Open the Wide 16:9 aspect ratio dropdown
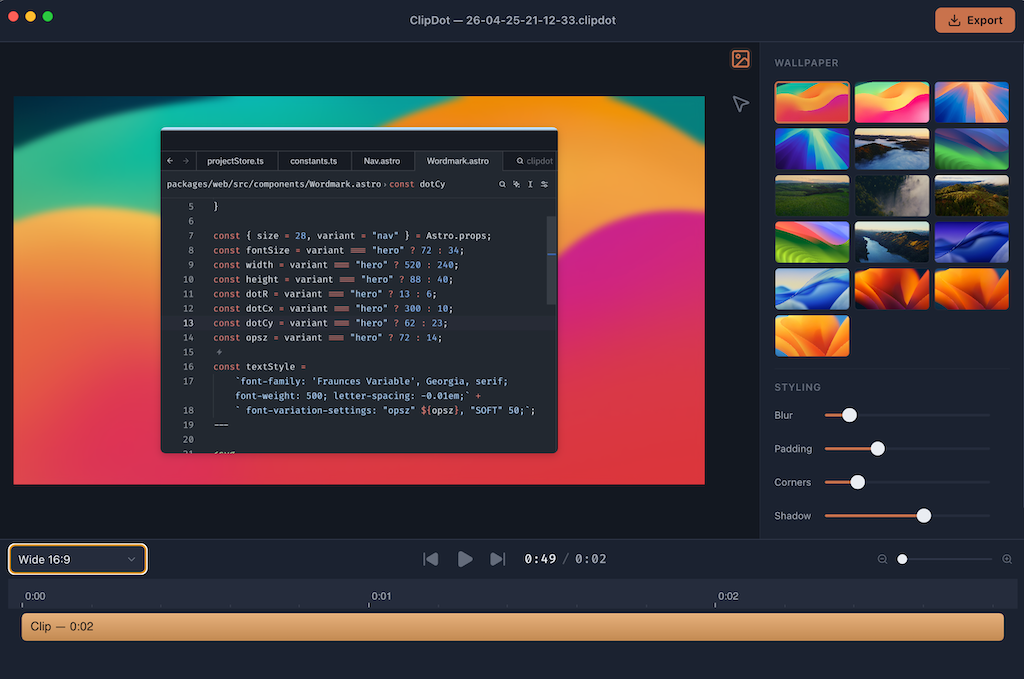 click(x=77, y=559)
